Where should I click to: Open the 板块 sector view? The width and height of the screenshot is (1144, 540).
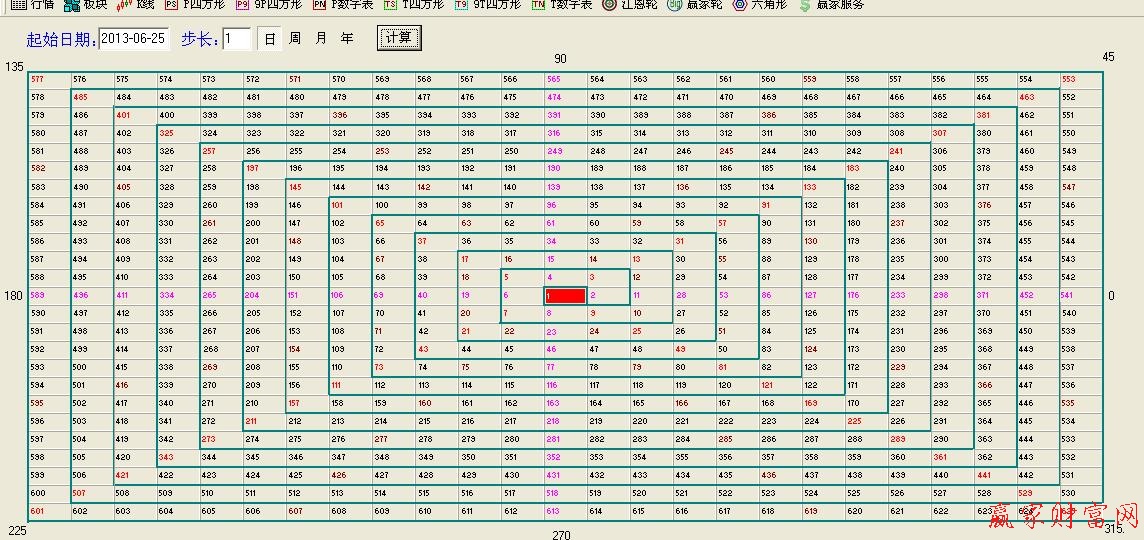pos(85,5)
